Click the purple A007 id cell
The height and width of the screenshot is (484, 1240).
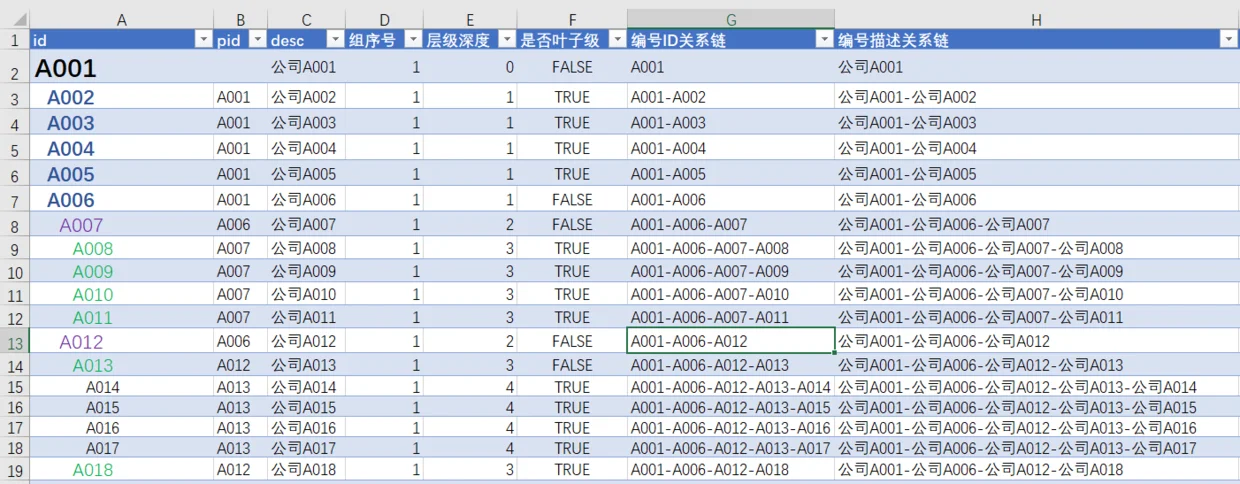coord(122,225)
